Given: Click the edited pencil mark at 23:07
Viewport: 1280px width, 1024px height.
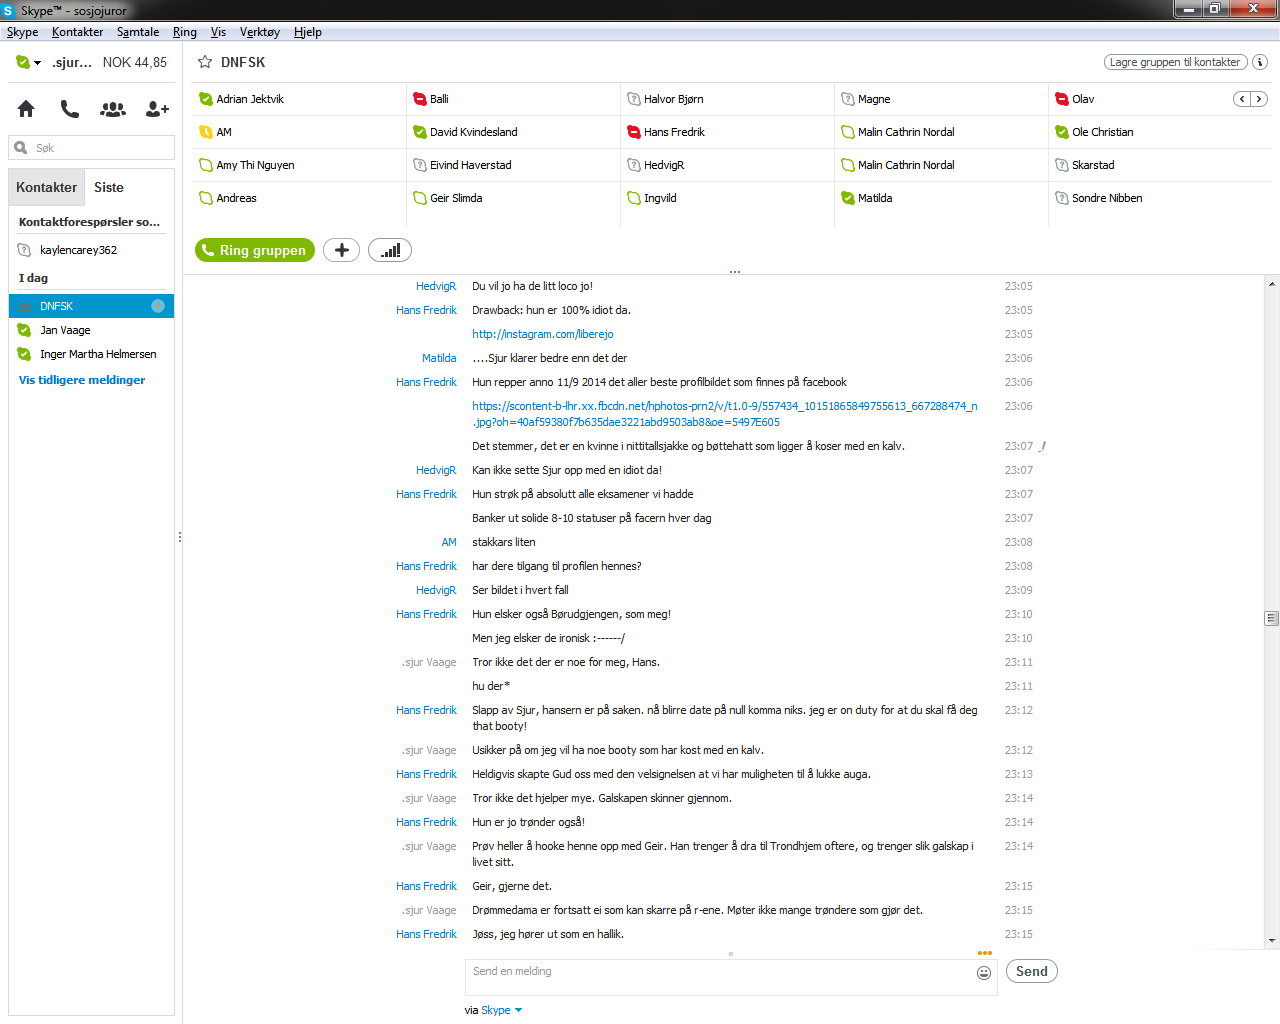Looking at the screenshot, I should tap(1042, 446).
